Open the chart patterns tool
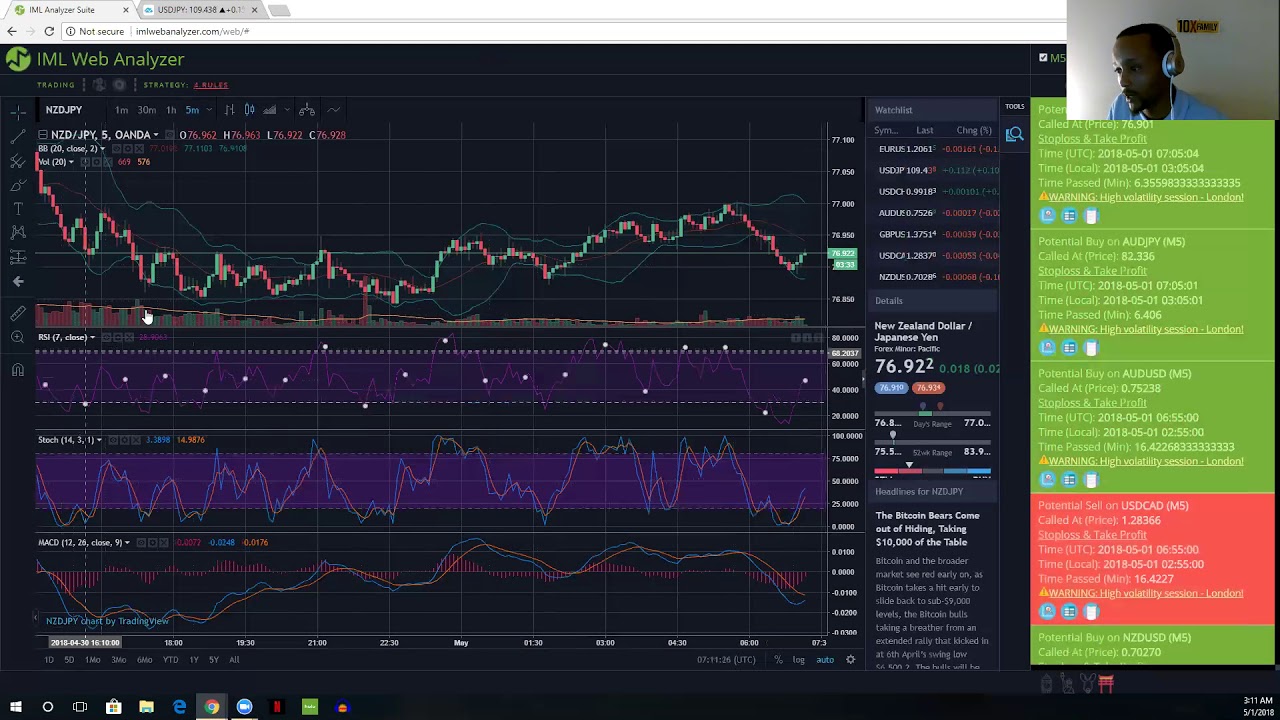Screen dimensions: 1280x720 (x=18, y=233)
